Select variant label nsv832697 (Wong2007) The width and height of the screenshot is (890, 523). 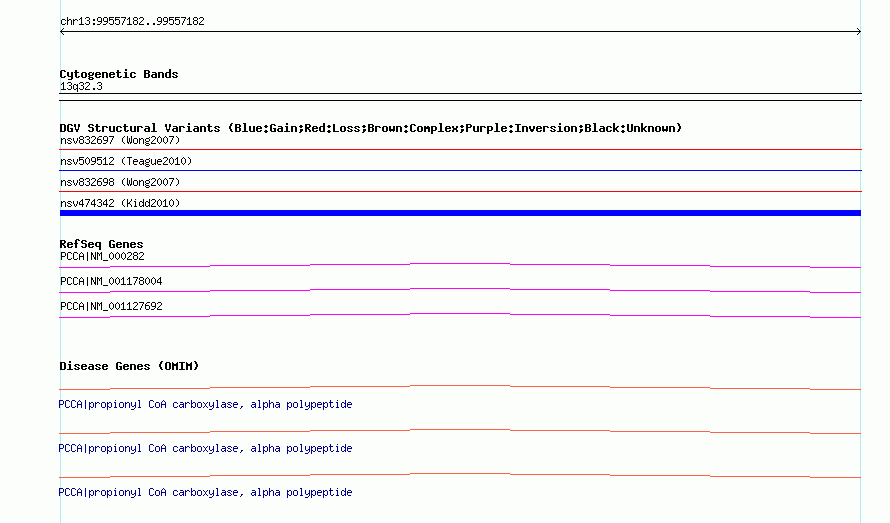[120, 140]
